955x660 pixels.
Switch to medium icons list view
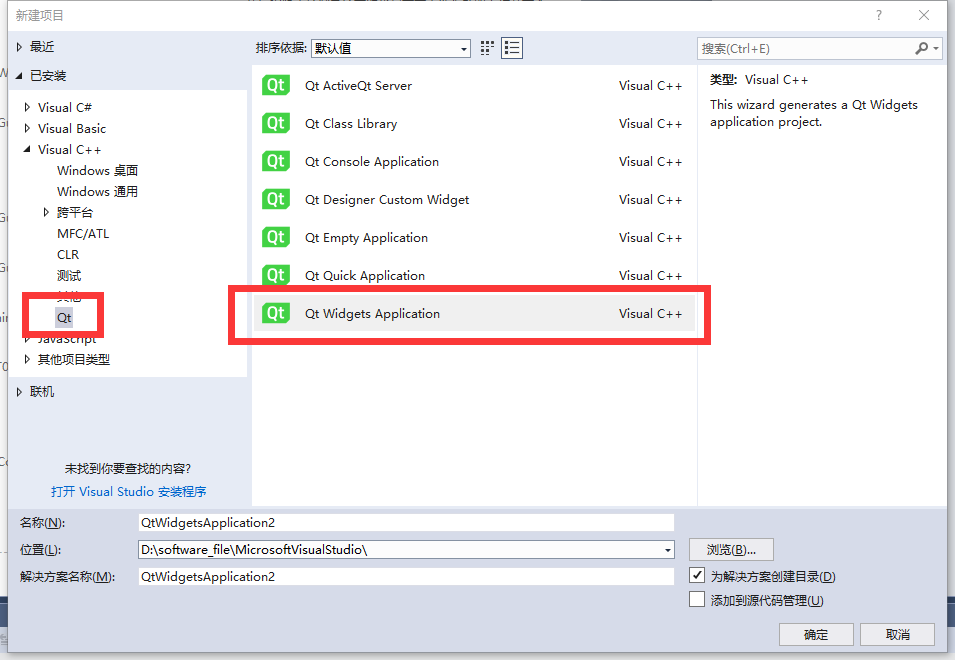point(512,48)
